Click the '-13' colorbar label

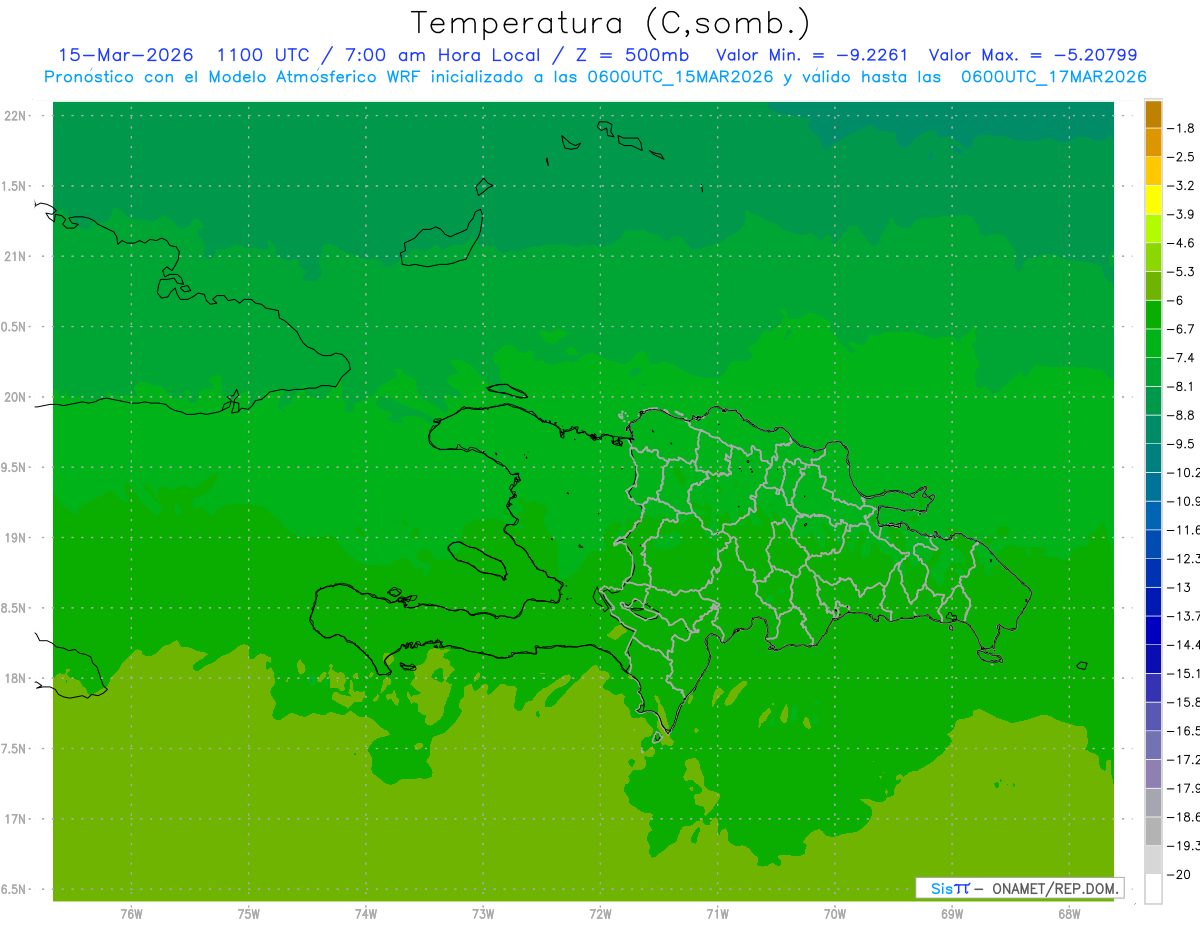click(x=1178, y=587)
